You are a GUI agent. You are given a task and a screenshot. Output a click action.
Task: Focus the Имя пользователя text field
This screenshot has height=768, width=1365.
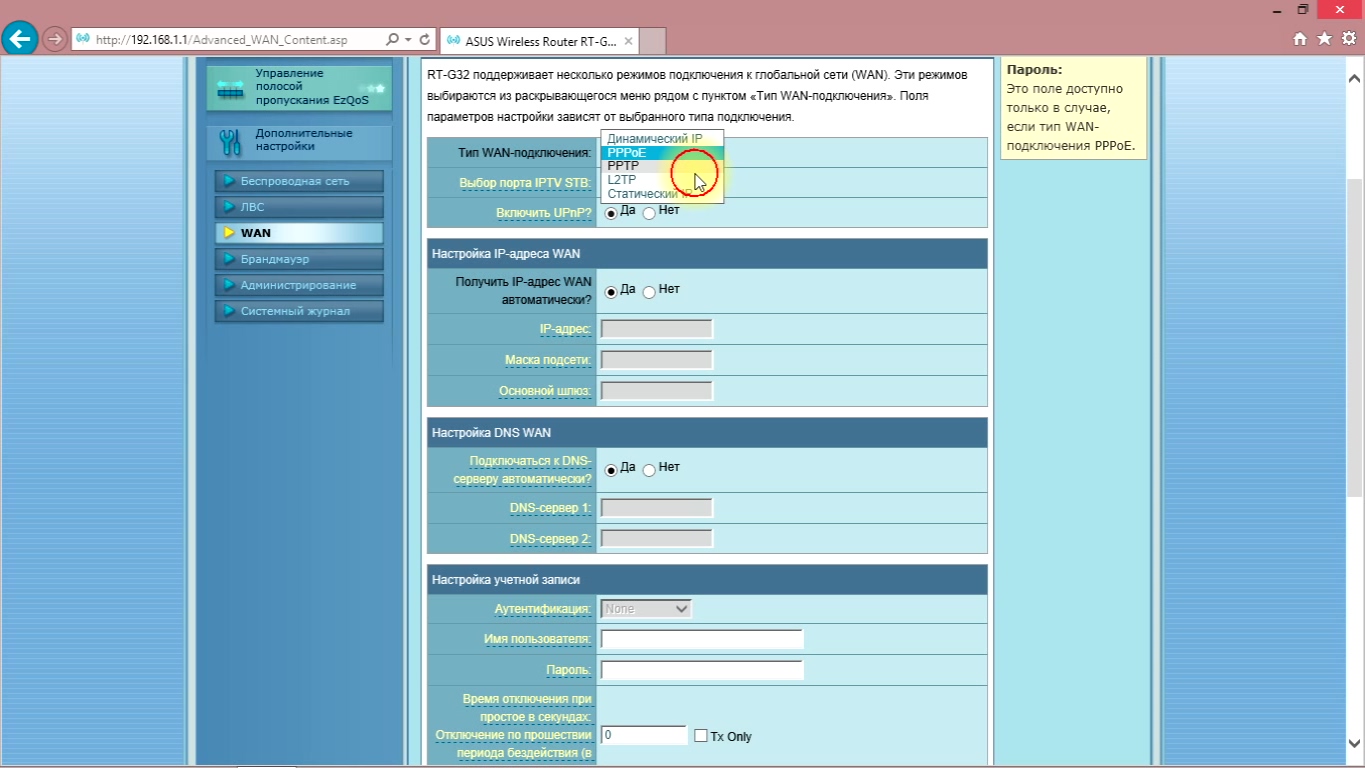(x=702, y=639)
